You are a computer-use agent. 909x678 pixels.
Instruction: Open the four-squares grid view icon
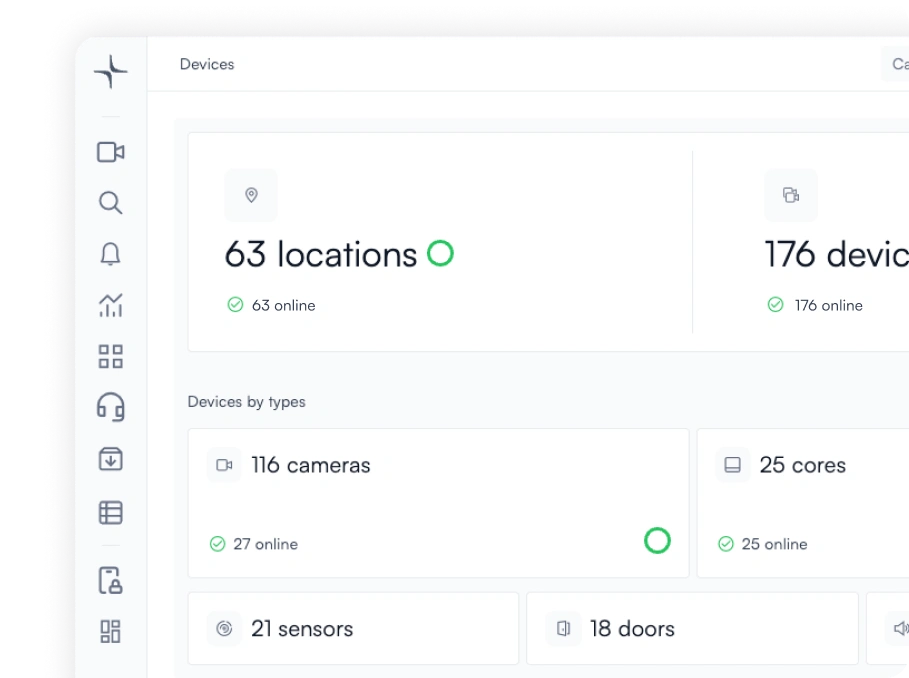(x=110, y=356)
